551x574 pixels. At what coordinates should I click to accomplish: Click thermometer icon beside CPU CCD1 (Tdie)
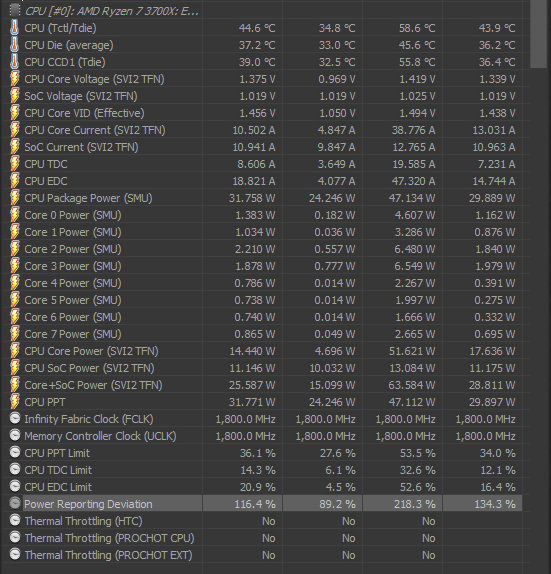click(15, 62)
